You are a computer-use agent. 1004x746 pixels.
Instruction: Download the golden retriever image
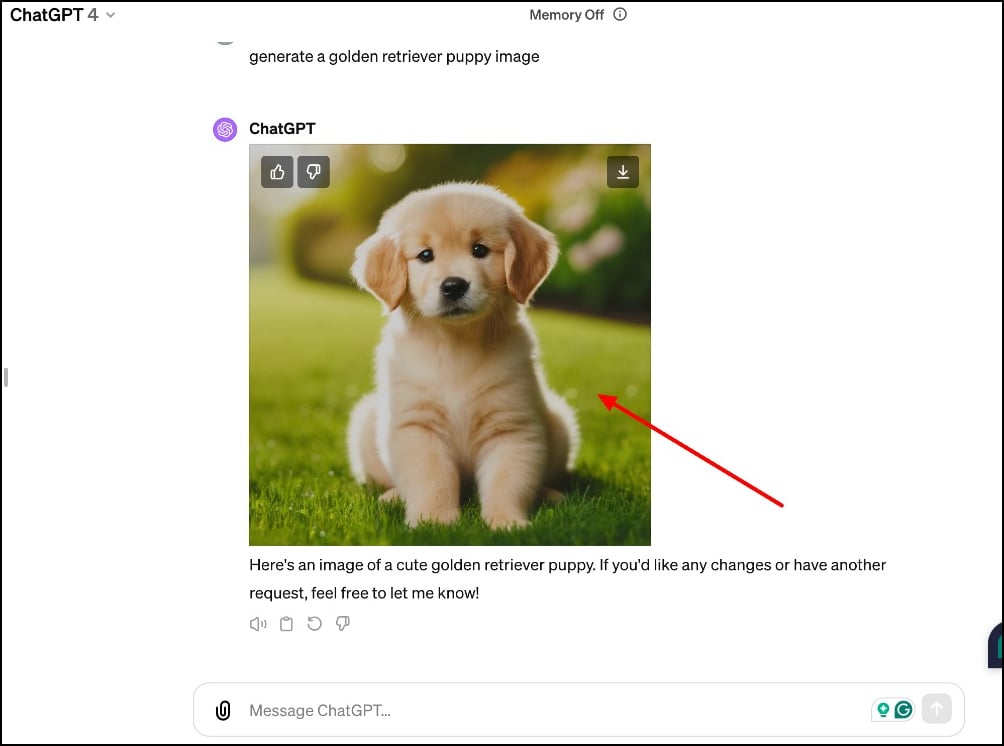623,172
